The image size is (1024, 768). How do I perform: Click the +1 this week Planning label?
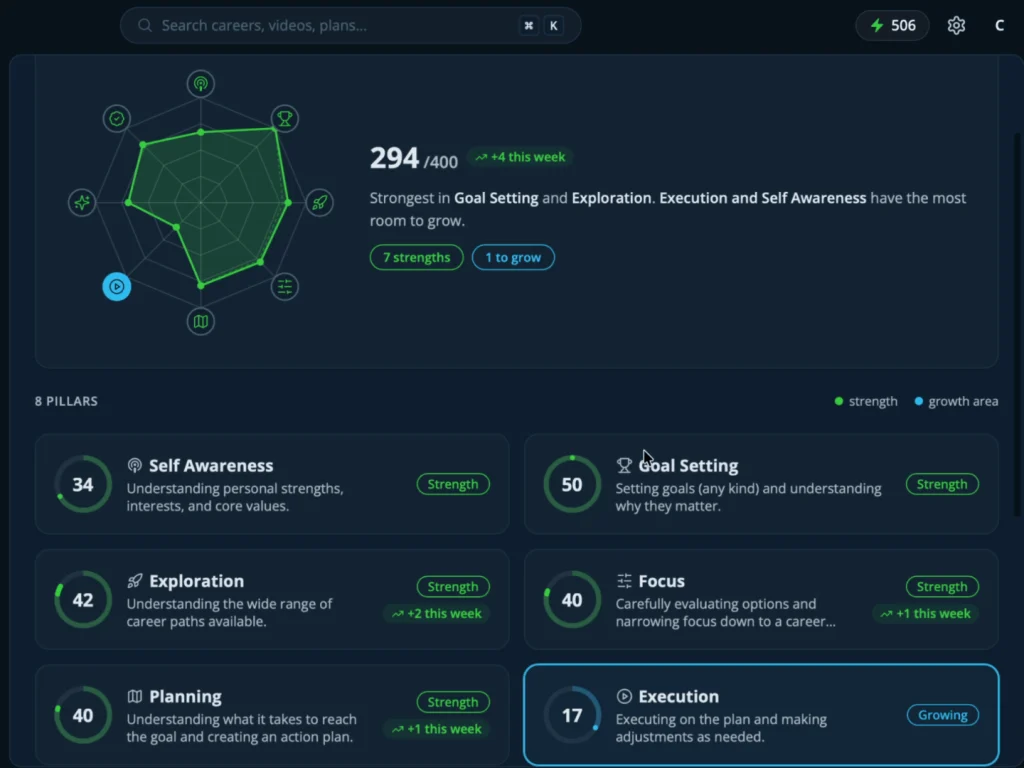pos(437,729)
